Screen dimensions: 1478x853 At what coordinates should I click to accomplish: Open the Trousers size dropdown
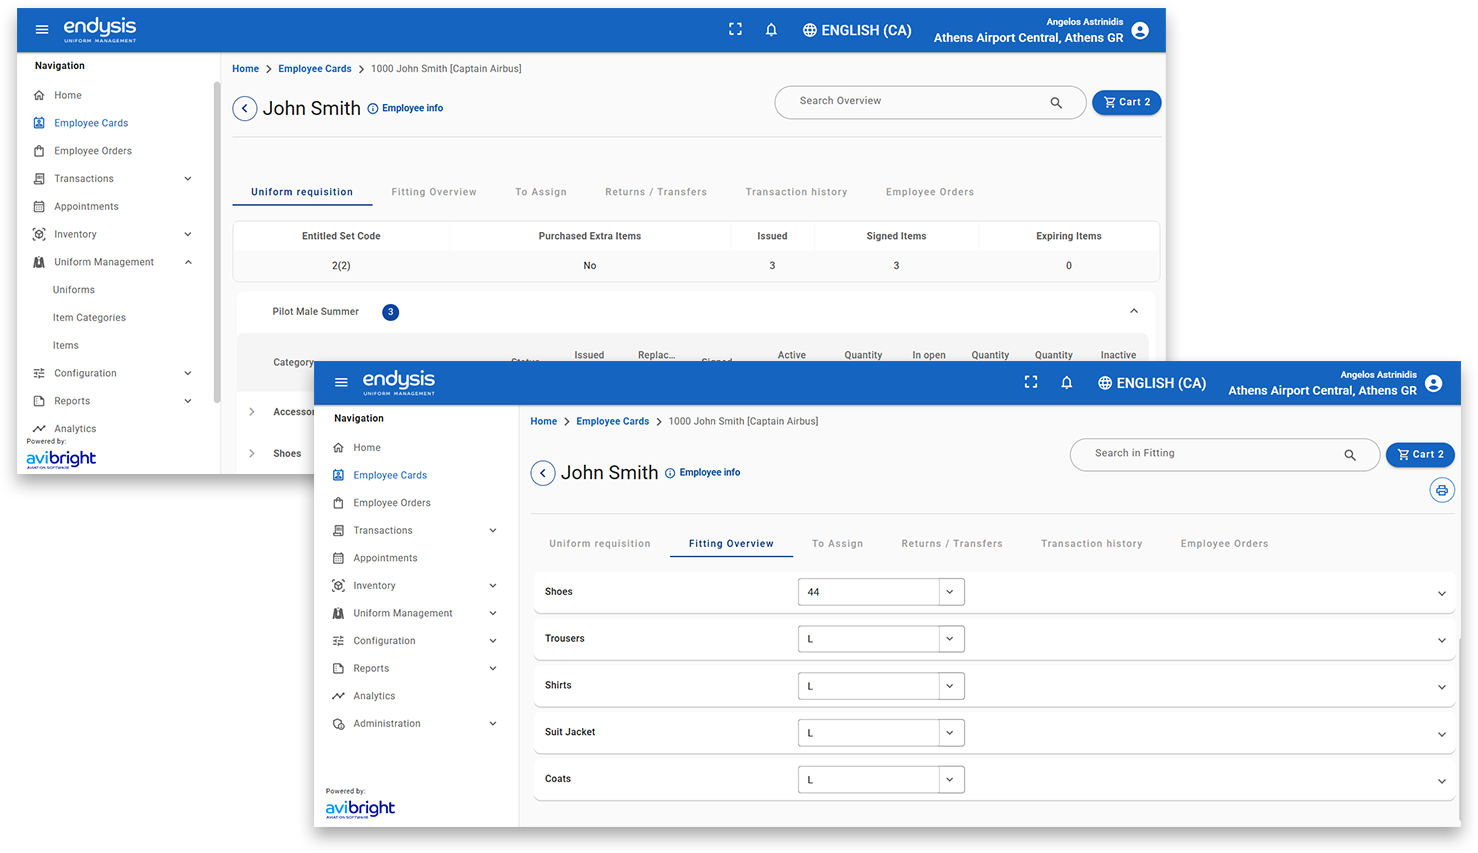[949, 639]
